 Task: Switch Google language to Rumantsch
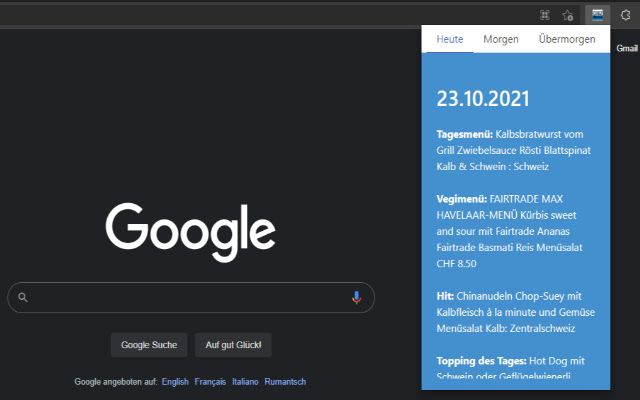click(285, 382)
